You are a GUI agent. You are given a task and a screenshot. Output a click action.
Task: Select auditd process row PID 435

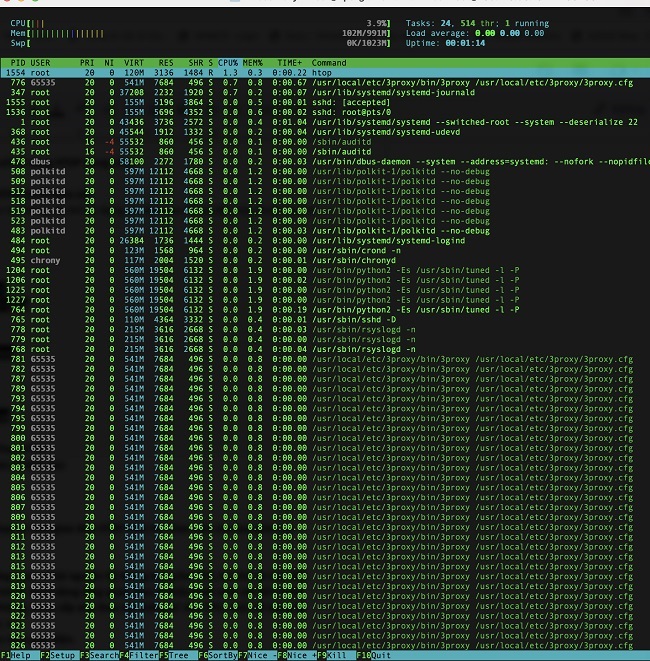(325, 152)
